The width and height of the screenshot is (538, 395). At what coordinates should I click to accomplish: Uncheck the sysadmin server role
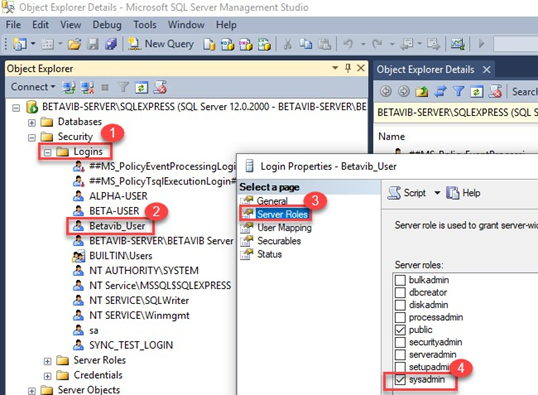400,380
